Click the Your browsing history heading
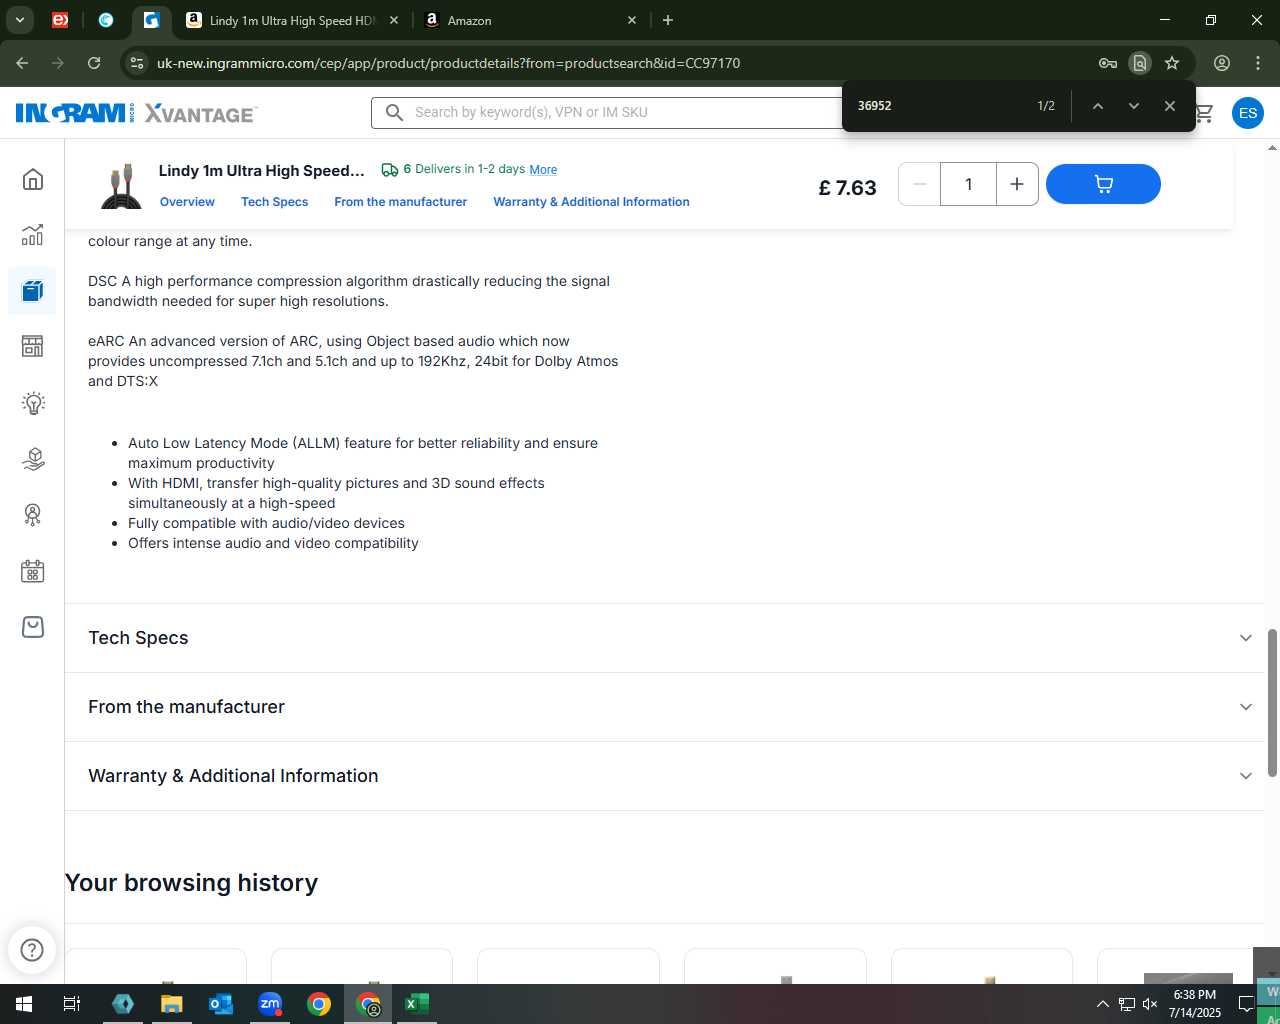Screen dimensions: 1280x1024 pos(191,883)
